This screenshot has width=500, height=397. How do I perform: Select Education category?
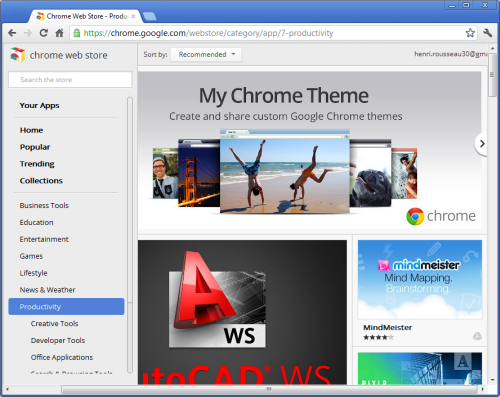[36, 222]
